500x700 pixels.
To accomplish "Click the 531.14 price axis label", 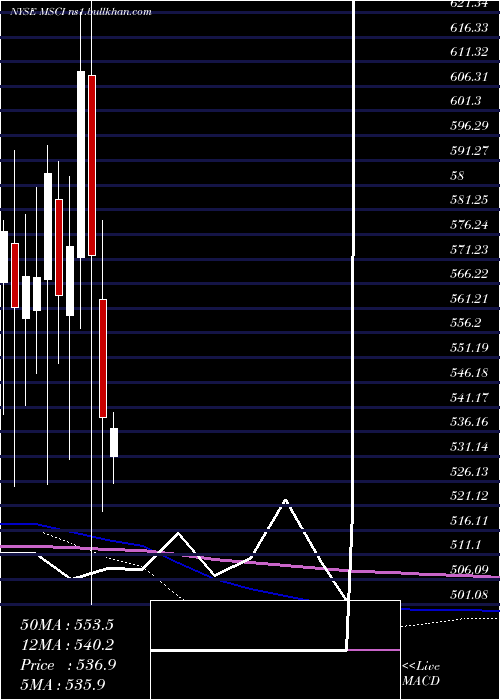I will (469, 446).
